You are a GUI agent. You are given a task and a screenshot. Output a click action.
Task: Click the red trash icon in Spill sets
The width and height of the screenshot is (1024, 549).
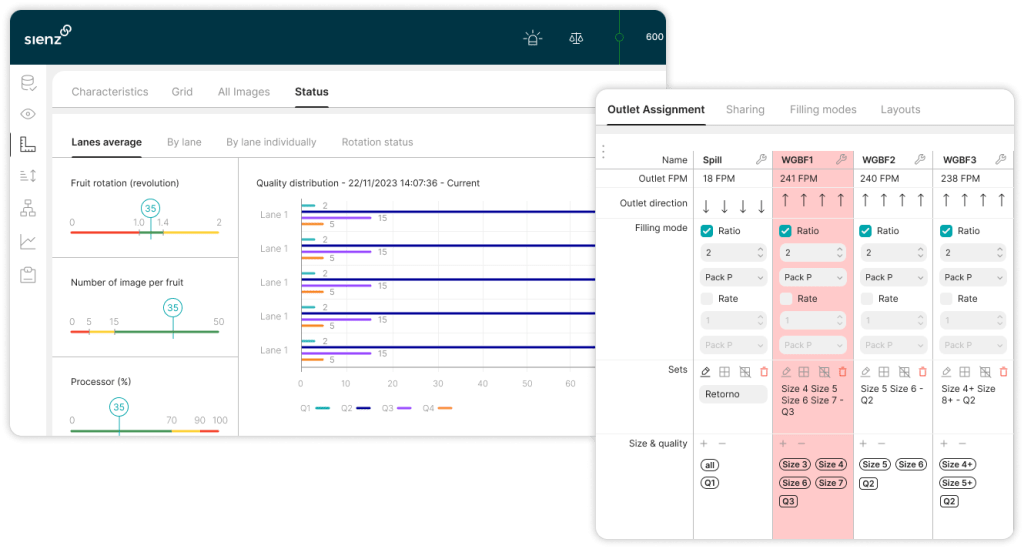tap(764, 372)
